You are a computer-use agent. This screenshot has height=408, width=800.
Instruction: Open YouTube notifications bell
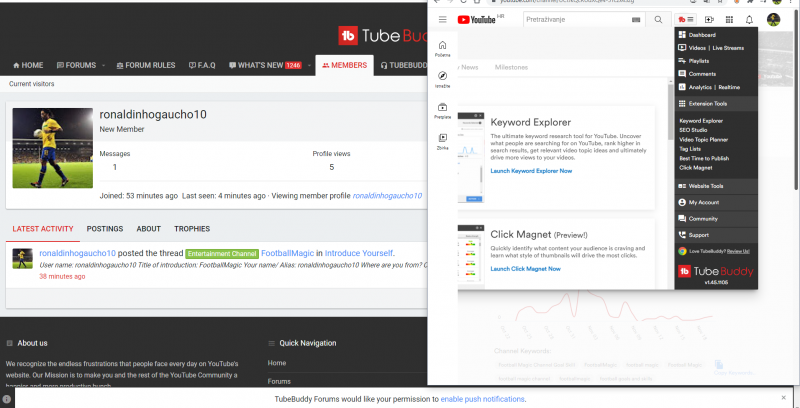[749, 19]
